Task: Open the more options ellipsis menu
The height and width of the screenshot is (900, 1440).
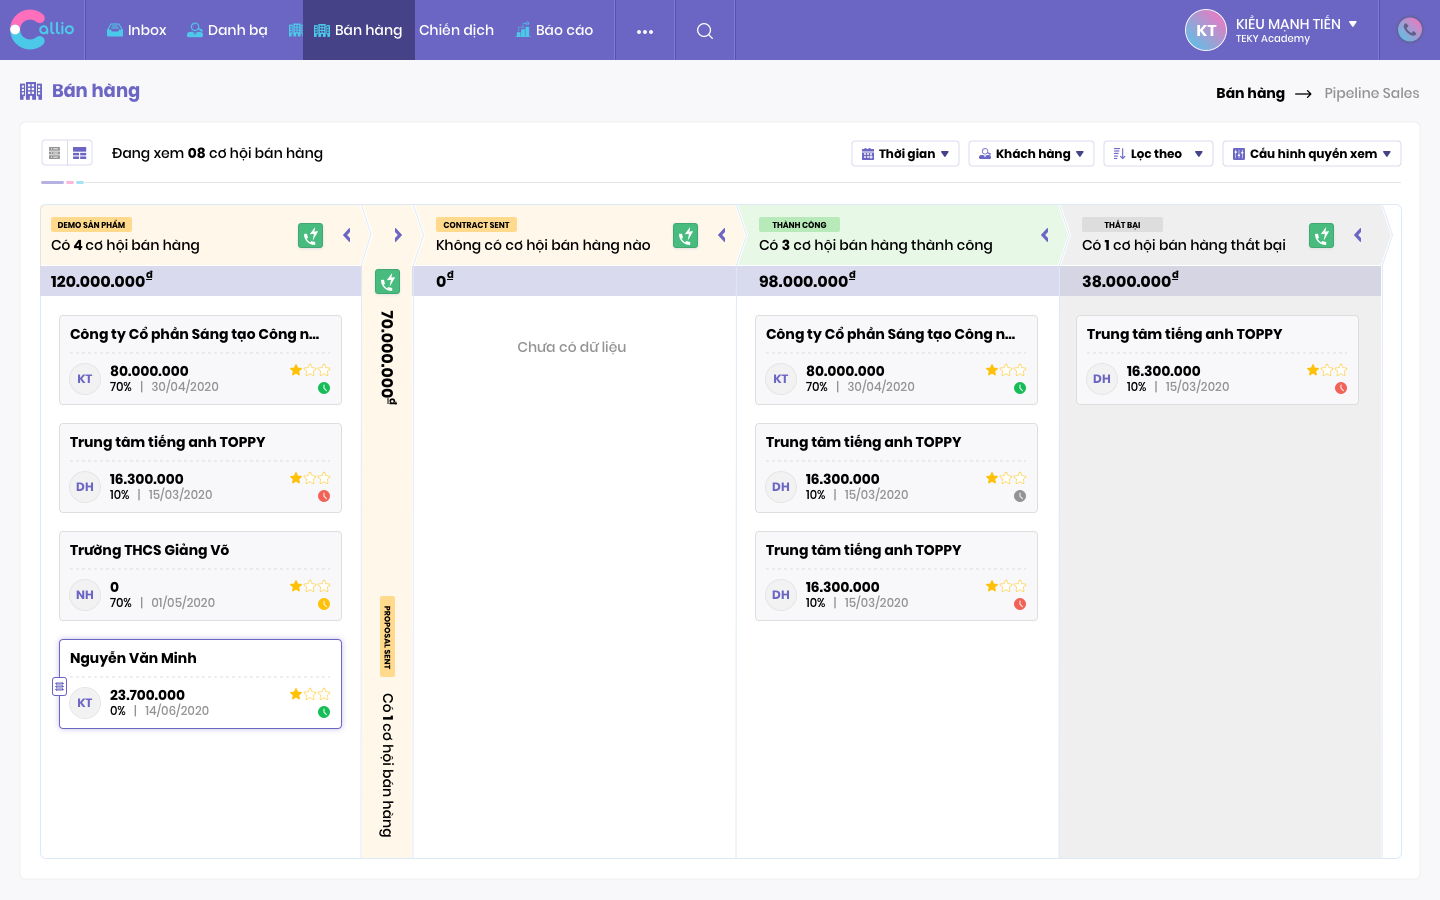Action: tap(645, 31)
